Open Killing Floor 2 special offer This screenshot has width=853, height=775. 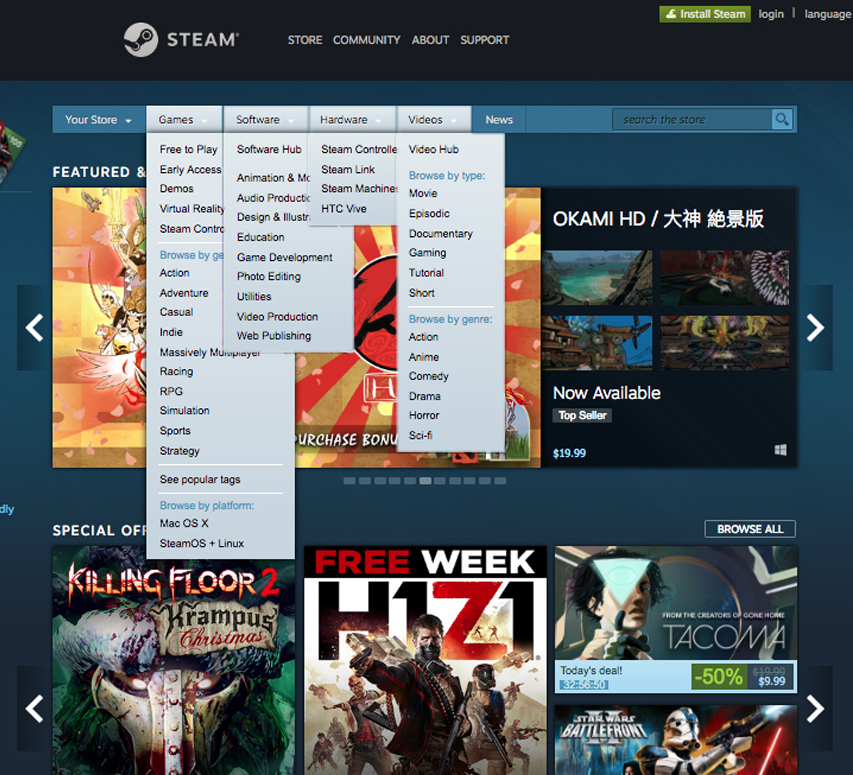pos(174,660)
